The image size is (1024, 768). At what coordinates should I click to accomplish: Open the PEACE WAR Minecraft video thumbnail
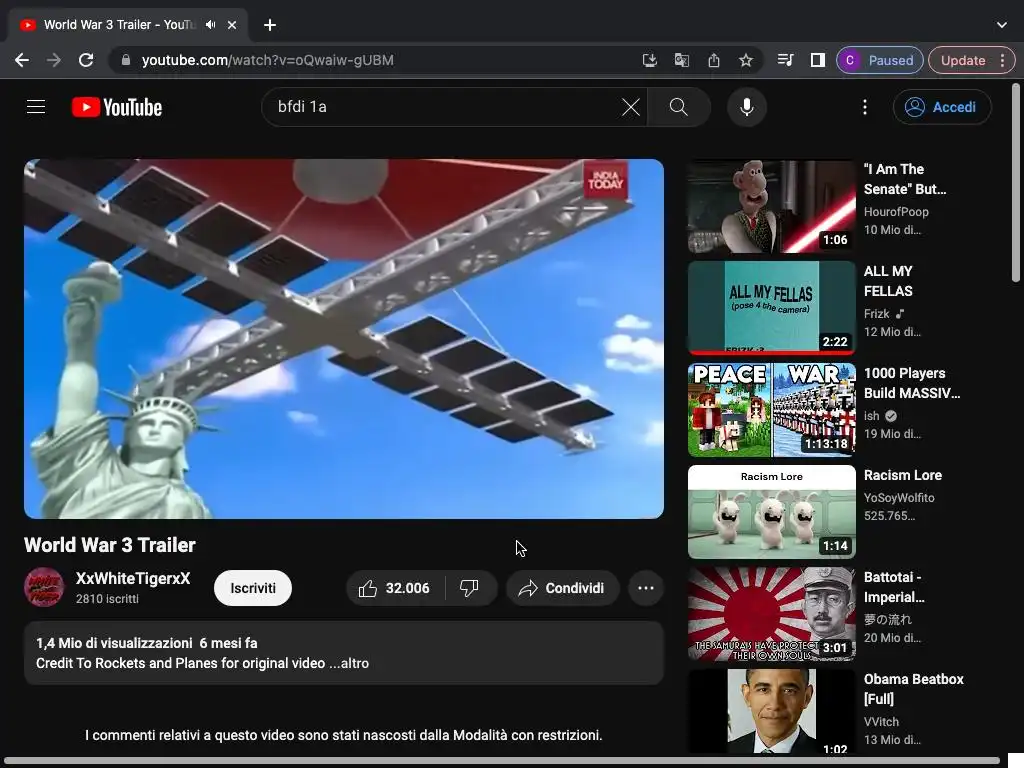(x=771, y=409)
